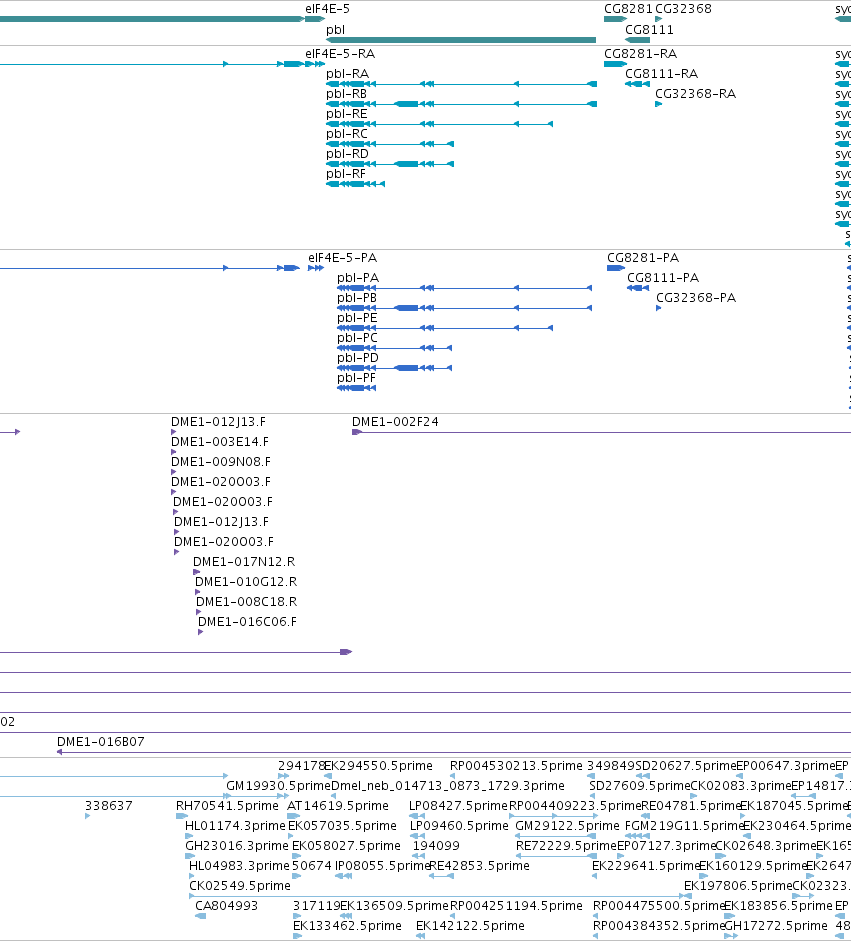Image resolution: width=851 pixels, height=941 pixels.
Task: Open EST CK02549.5prime
Action: 240,885
